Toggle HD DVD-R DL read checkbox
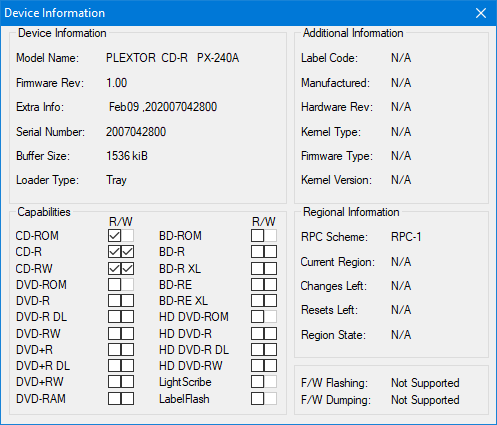497x425 pixels. (257, 350)
